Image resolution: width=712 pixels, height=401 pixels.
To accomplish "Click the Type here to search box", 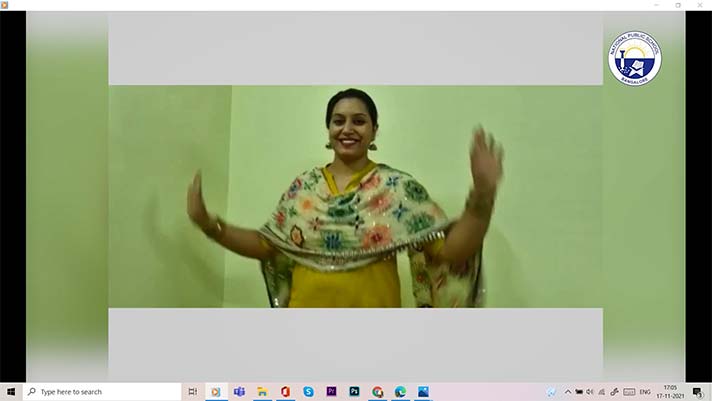I will coord(100,392).
